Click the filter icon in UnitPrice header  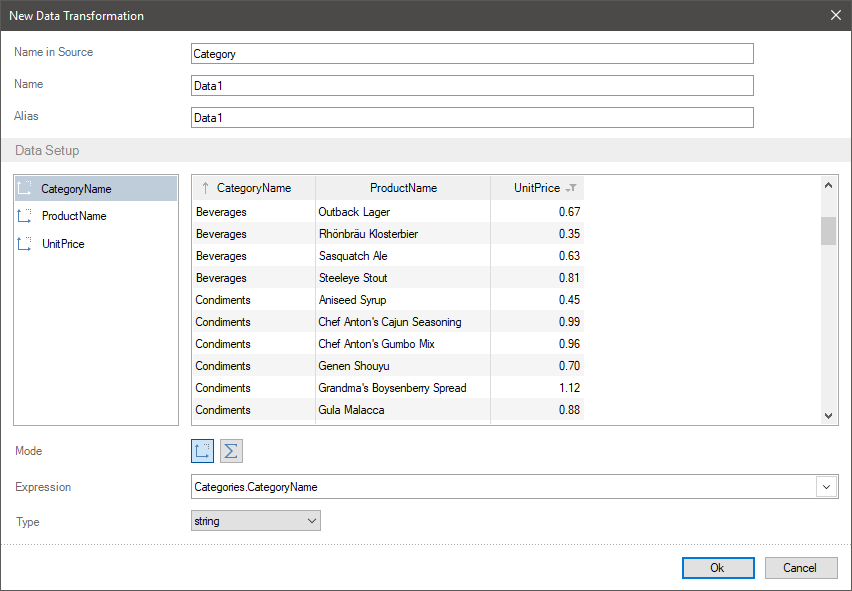click(571, 188)
